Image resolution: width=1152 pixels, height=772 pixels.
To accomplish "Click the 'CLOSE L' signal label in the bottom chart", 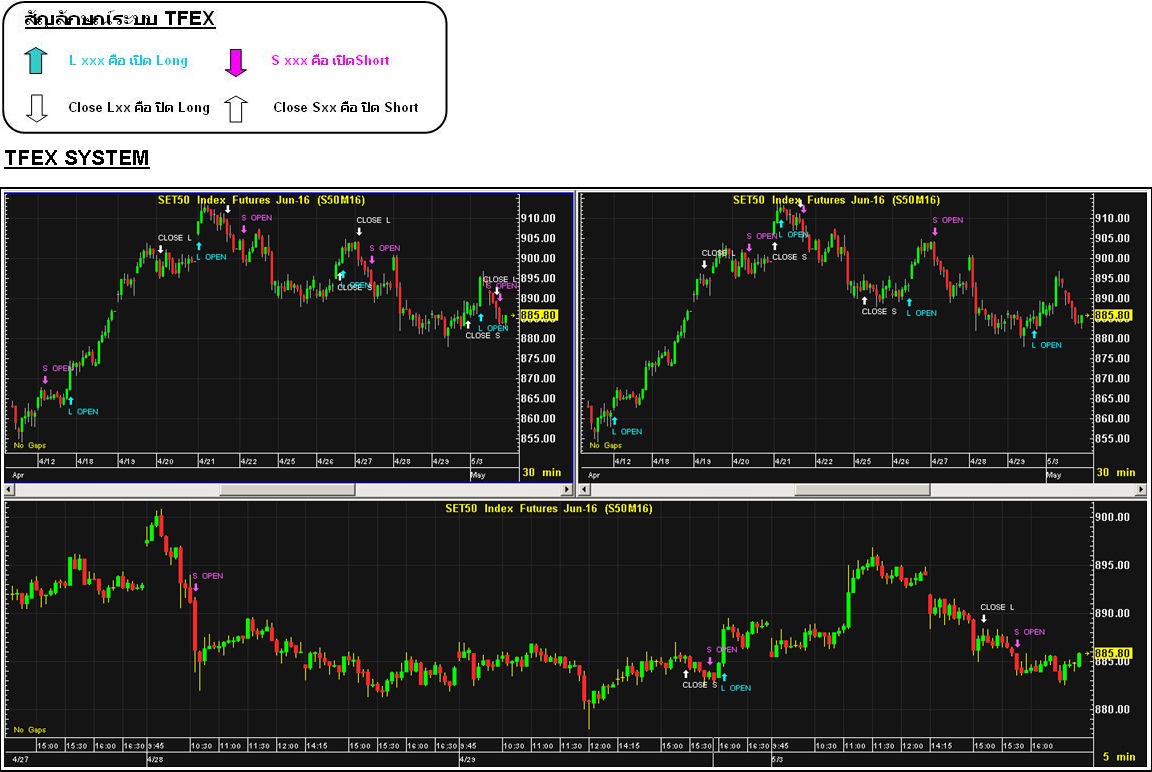I will pos(997,607).
